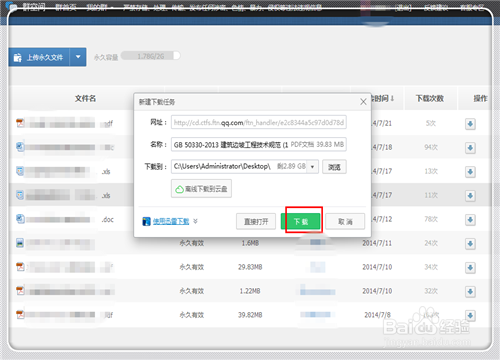Click the 直接打开 button
The height and width of the screenshot is (360, 500).
tap(256, 221)
